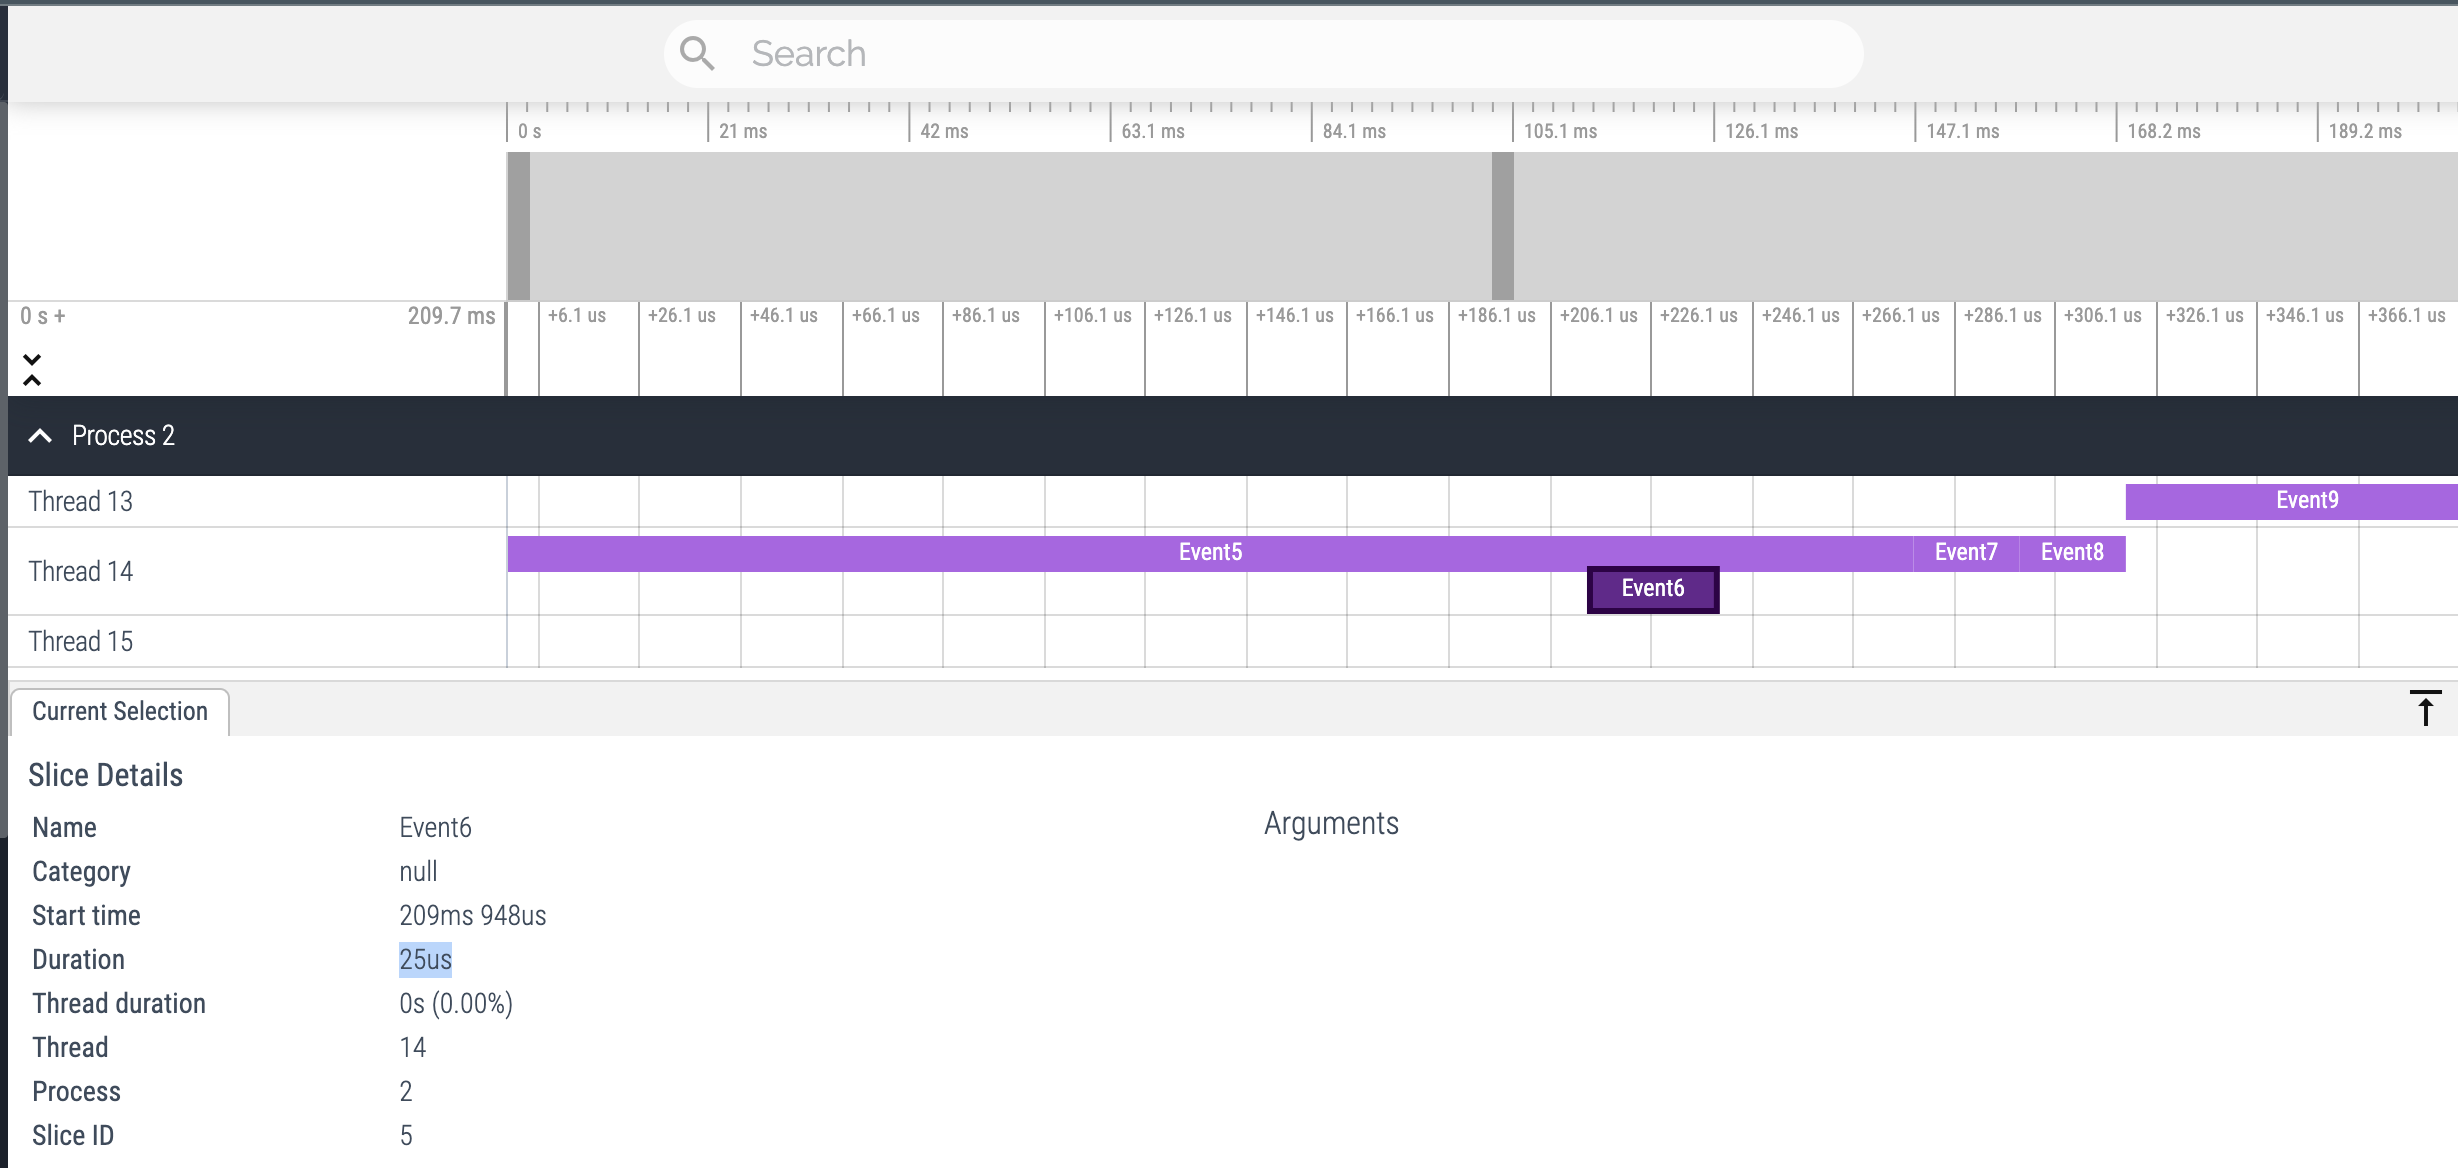
Task: Select the Event7 slice
Action: tap(1964, 551)
